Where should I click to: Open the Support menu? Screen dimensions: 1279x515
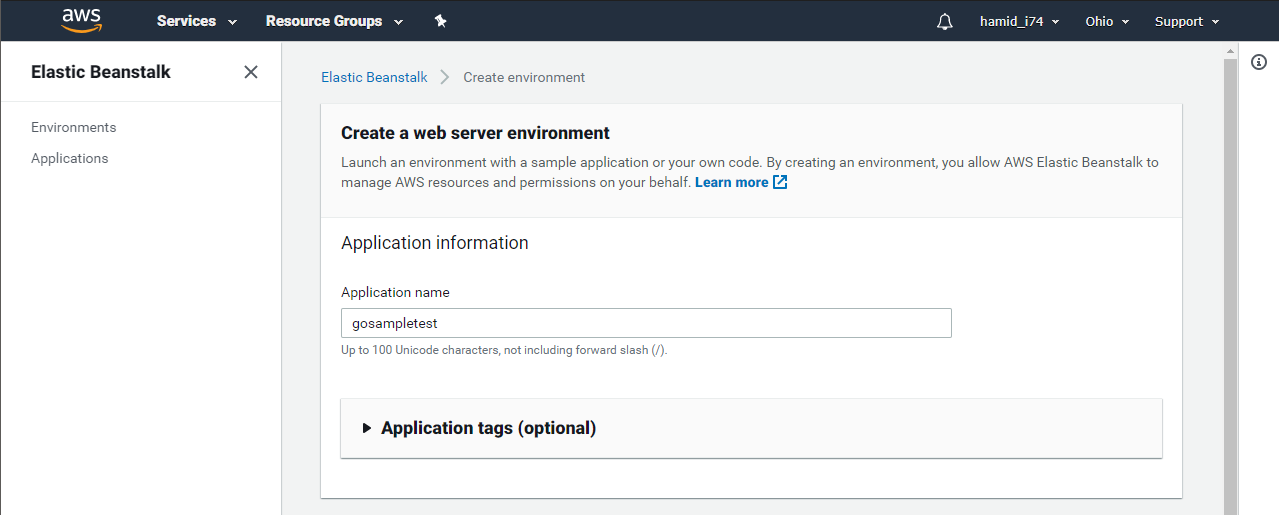coord(1187,21)
